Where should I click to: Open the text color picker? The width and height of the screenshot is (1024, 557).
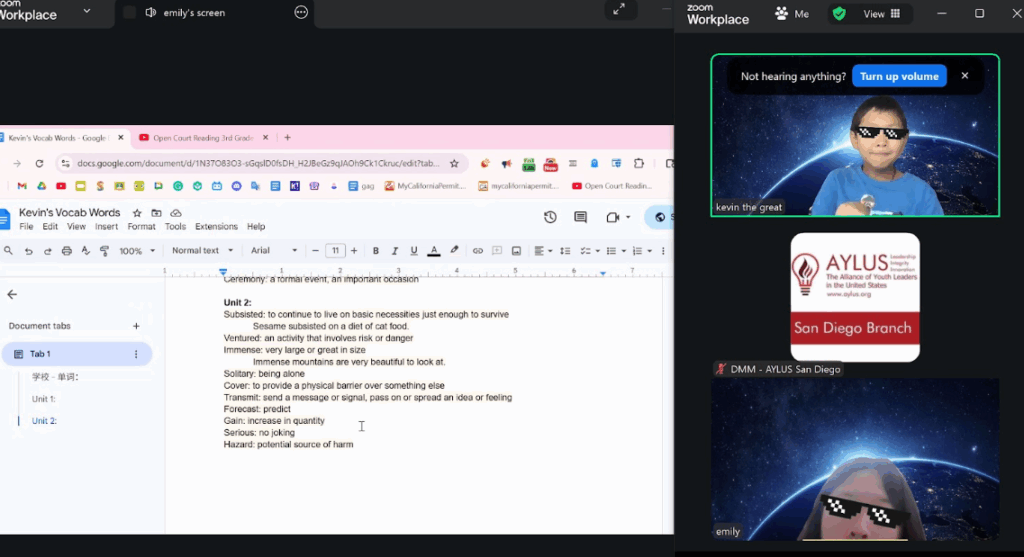[434, 251]
